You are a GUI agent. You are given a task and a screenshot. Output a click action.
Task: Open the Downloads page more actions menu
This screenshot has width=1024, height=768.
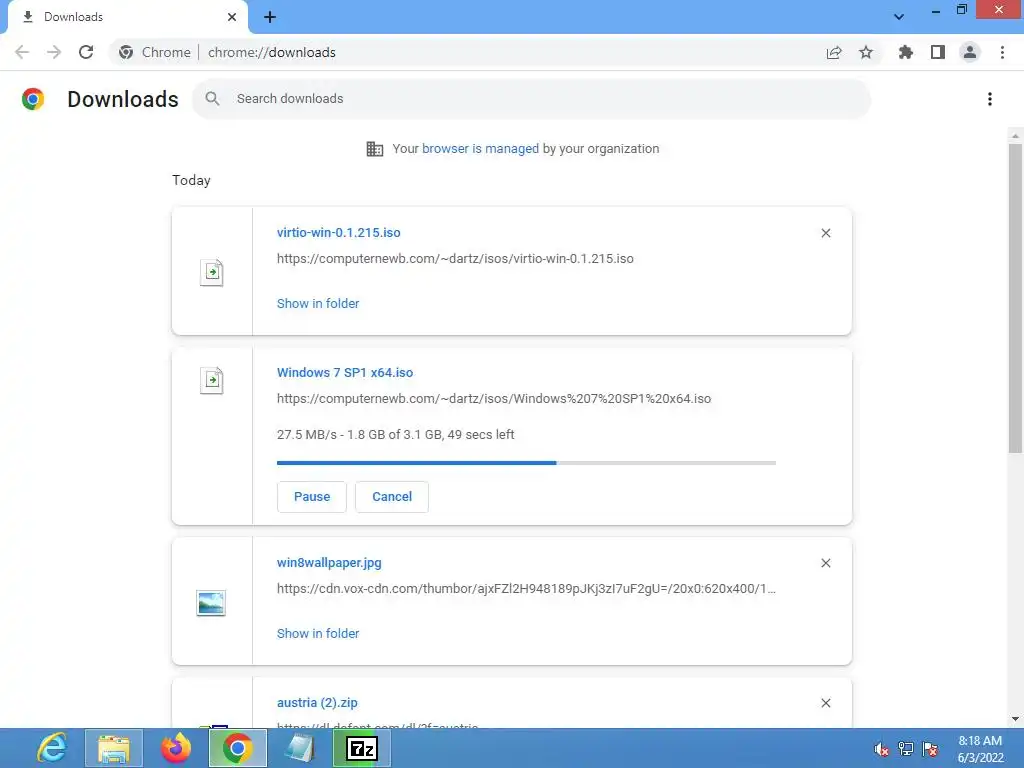pos(990,99)
